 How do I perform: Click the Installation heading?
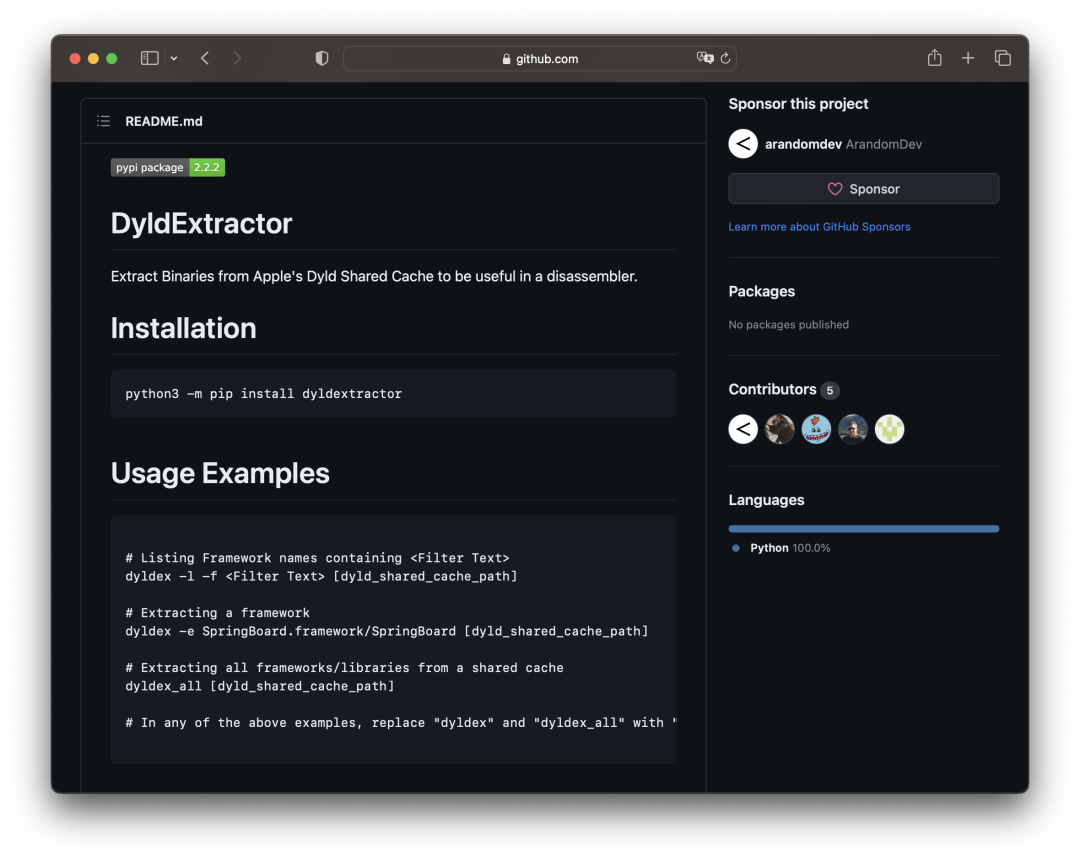click(x=183, y=328)
